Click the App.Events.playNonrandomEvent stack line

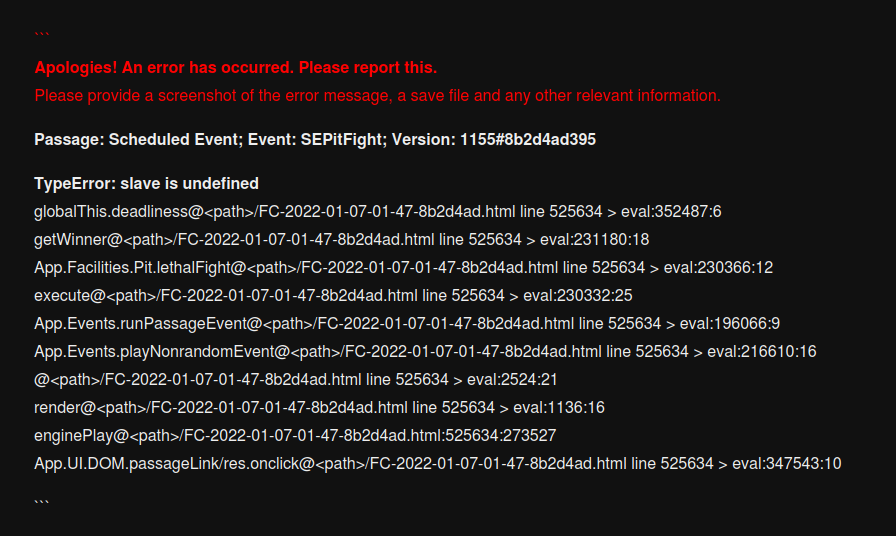(425, 352)
